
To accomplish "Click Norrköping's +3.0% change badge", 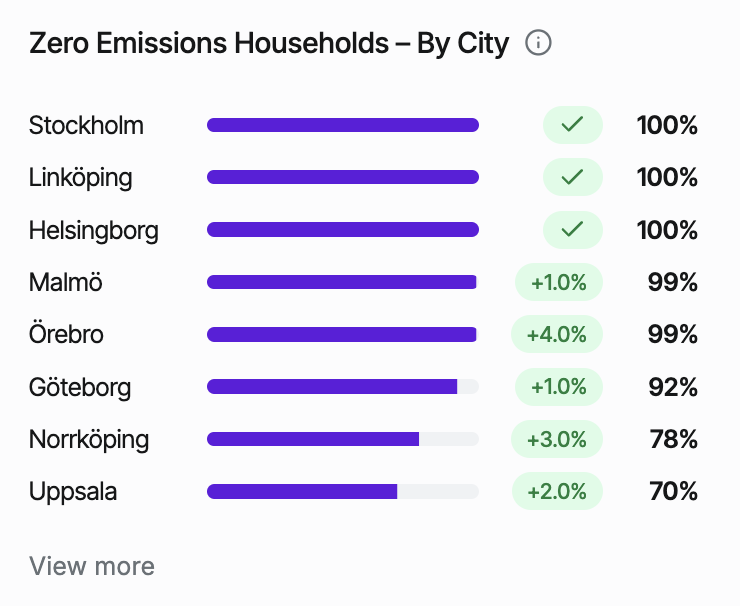I will pos(557,439).
